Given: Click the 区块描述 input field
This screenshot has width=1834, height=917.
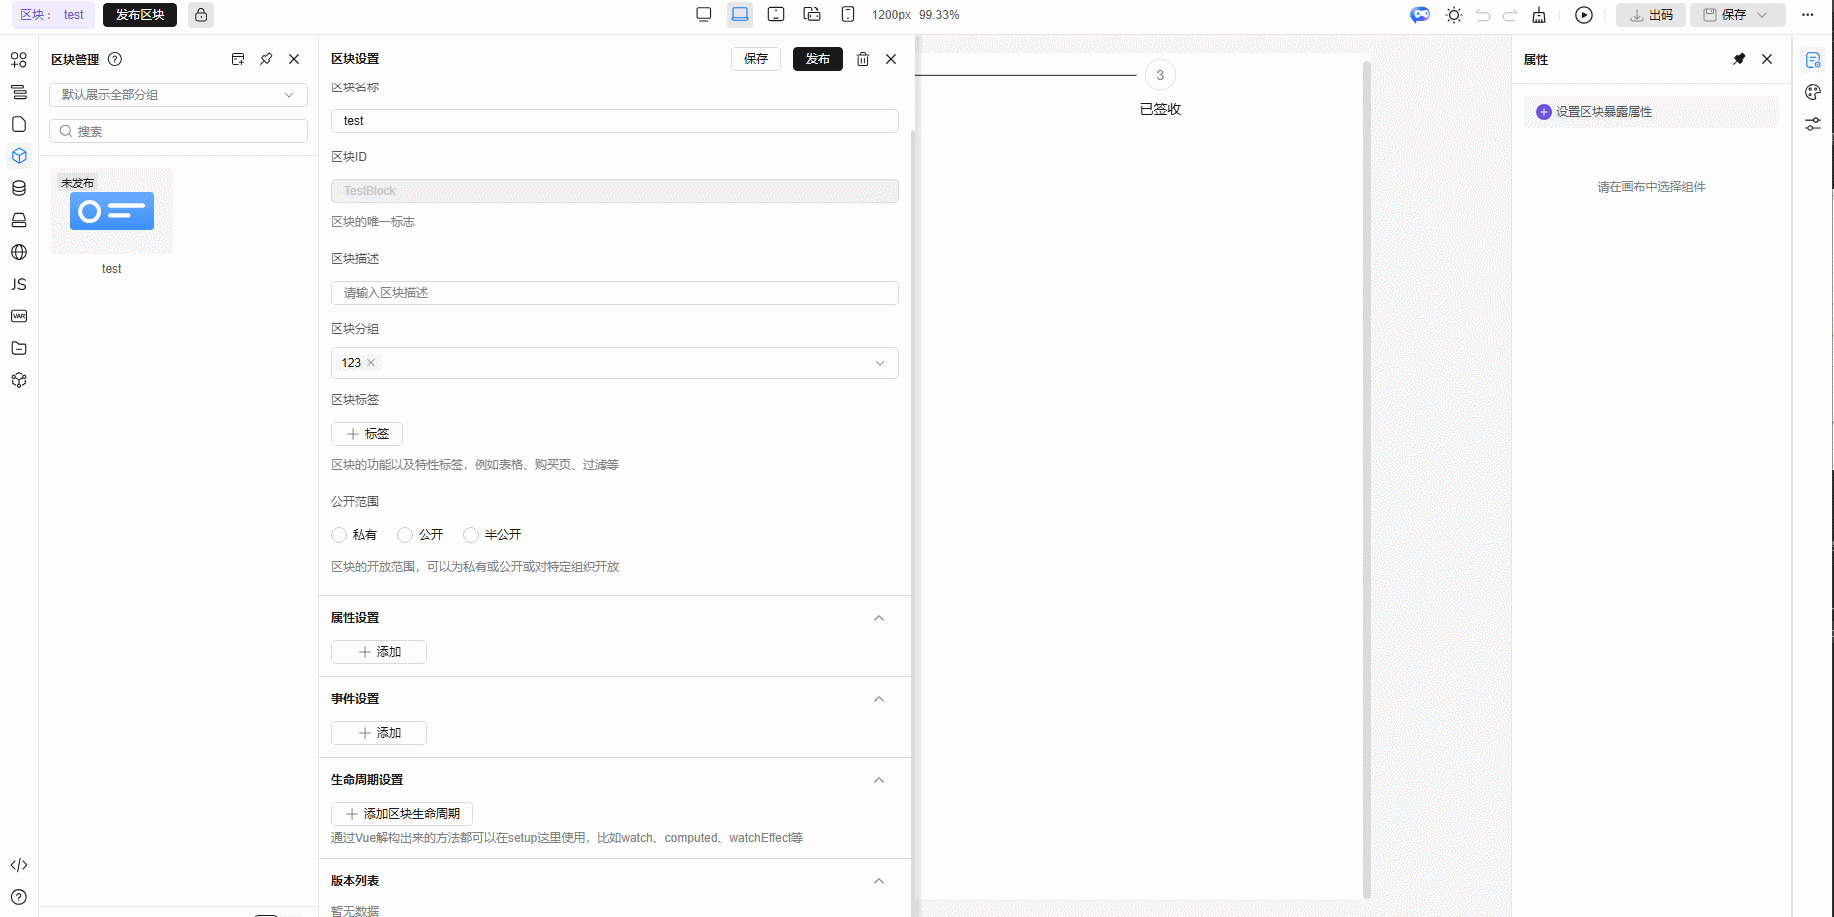Looking at the screenshot, I should 614,293.
